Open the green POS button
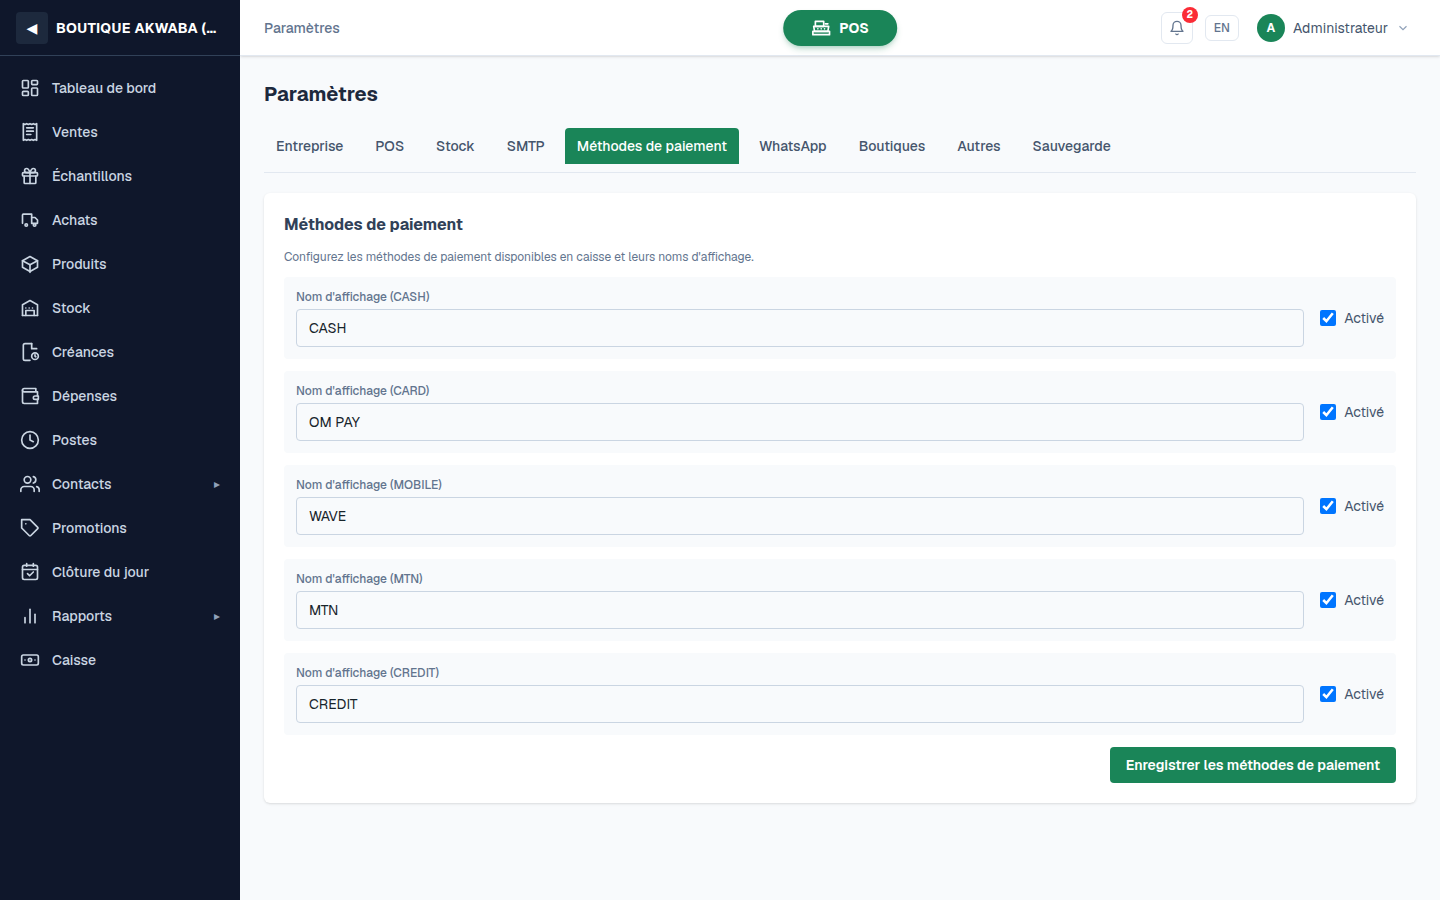This screenshot has width=1440, height=900. click(x=840, y=28)
